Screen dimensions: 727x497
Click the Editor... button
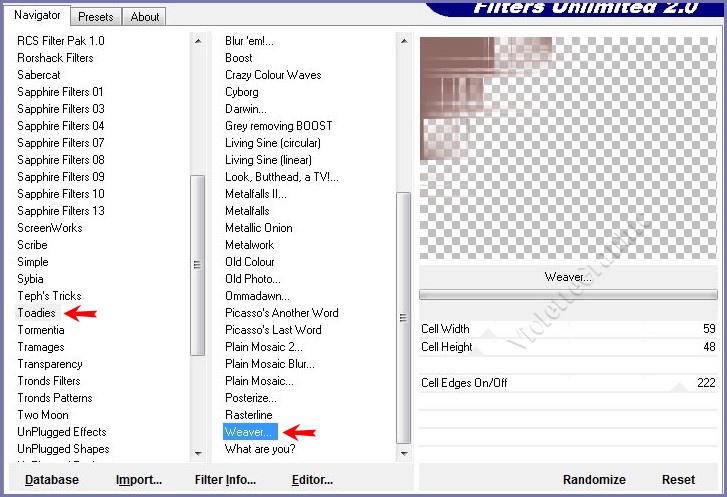(312, 480)
